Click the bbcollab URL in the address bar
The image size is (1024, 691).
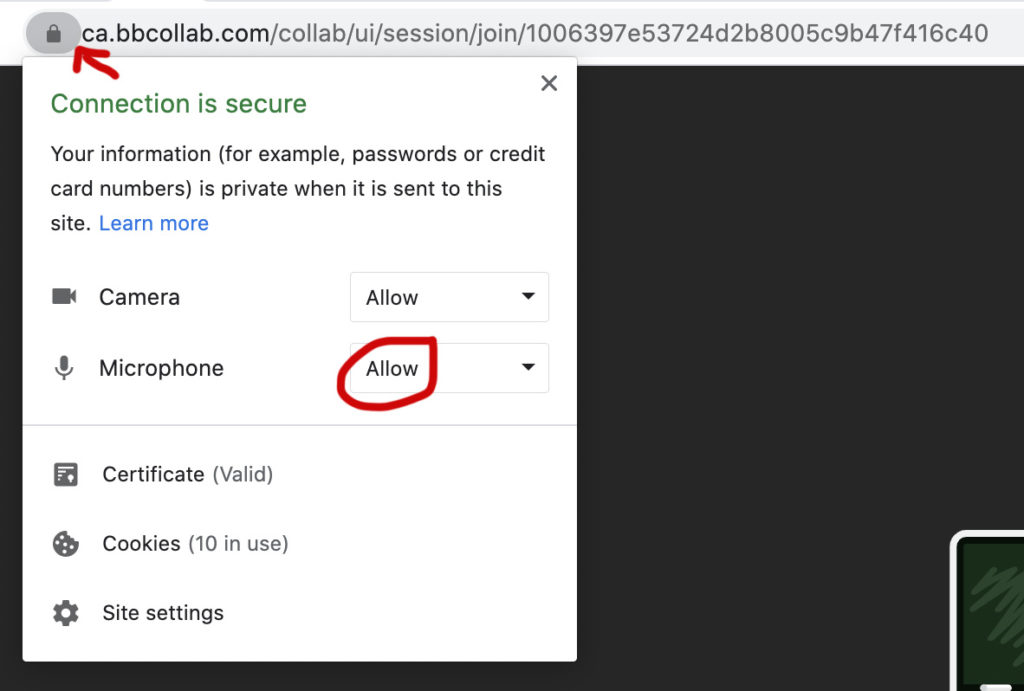tap(534, 34)
